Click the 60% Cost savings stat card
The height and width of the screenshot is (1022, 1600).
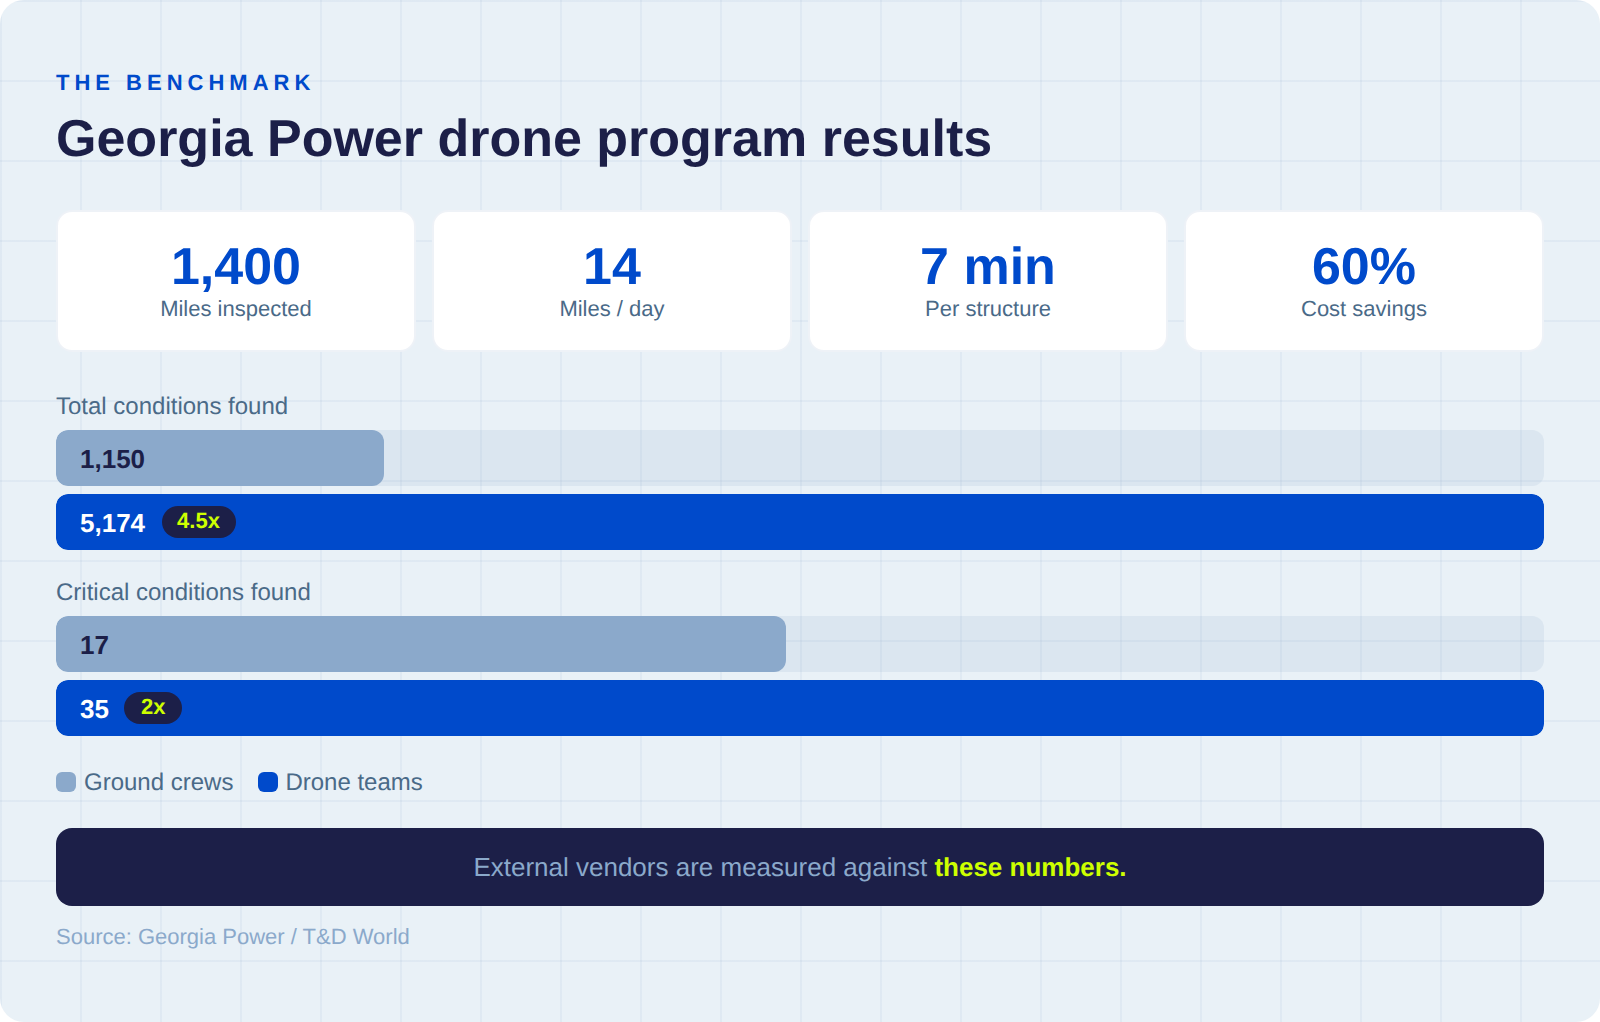tap(1363, 280)
